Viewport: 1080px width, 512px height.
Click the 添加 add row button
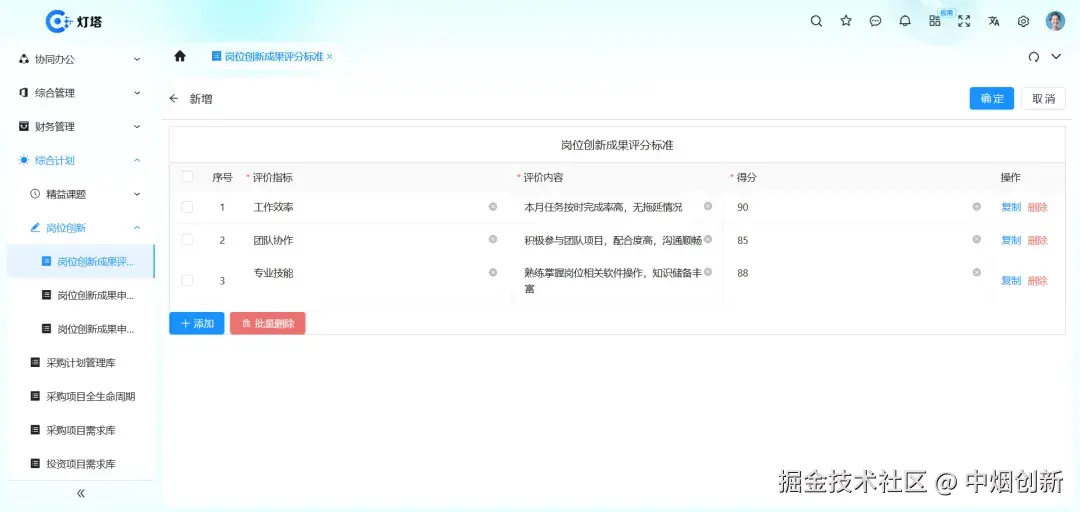[197, 323]
